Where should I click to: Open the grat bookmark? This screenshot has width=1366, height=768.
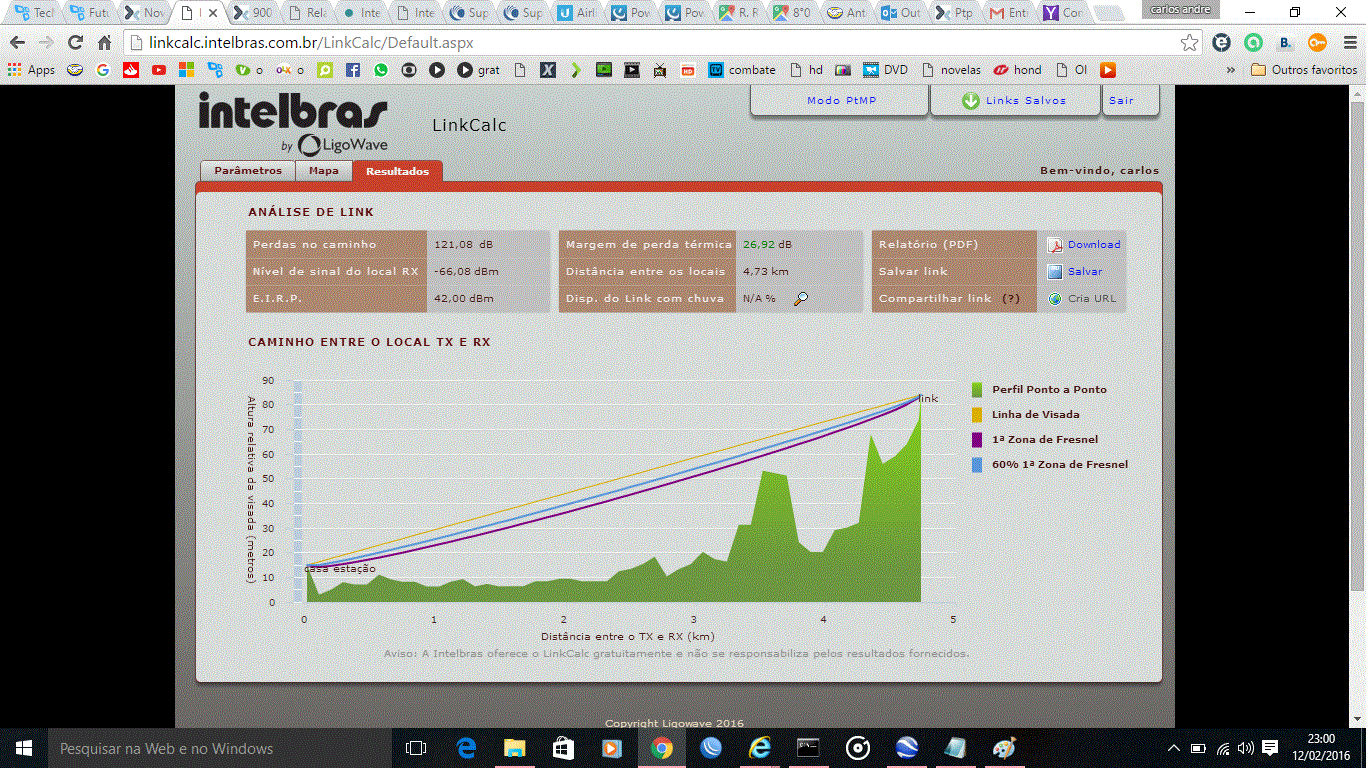point(479,70)
